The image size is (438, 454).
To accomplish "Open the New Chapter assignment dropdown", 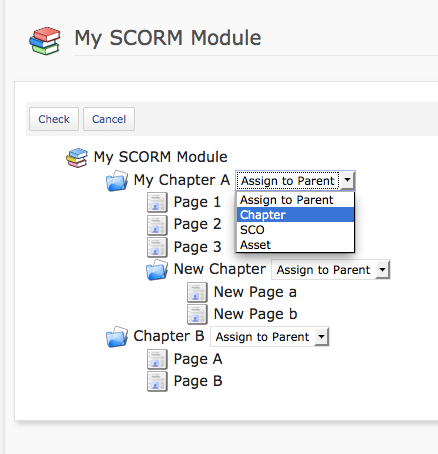I will 331,270.
